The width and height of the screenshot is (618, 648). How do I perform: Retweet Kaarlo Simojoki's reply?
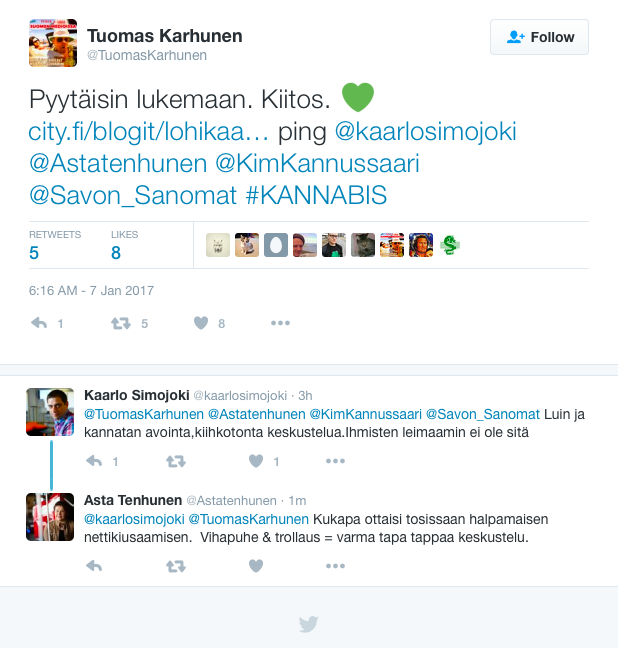click(x=176, y=461)
